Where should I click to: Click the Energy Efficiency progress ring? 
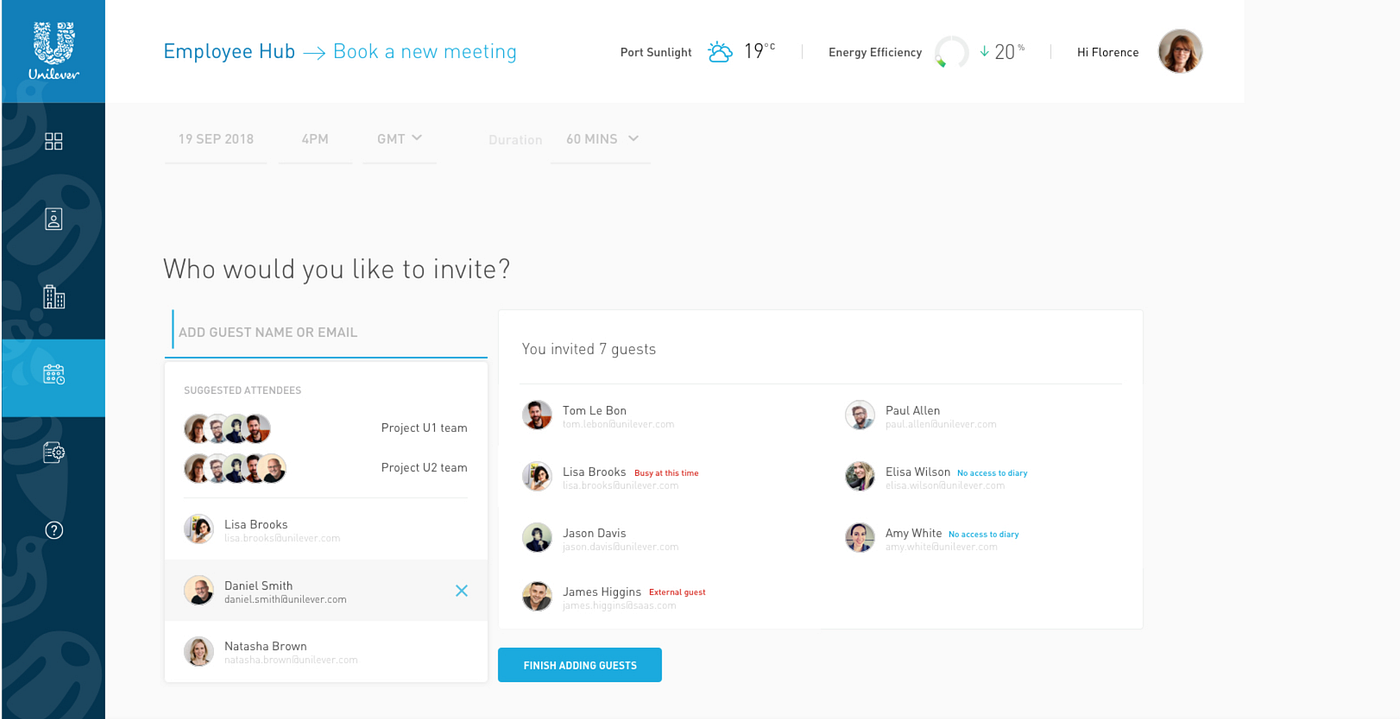pos(951,52)
